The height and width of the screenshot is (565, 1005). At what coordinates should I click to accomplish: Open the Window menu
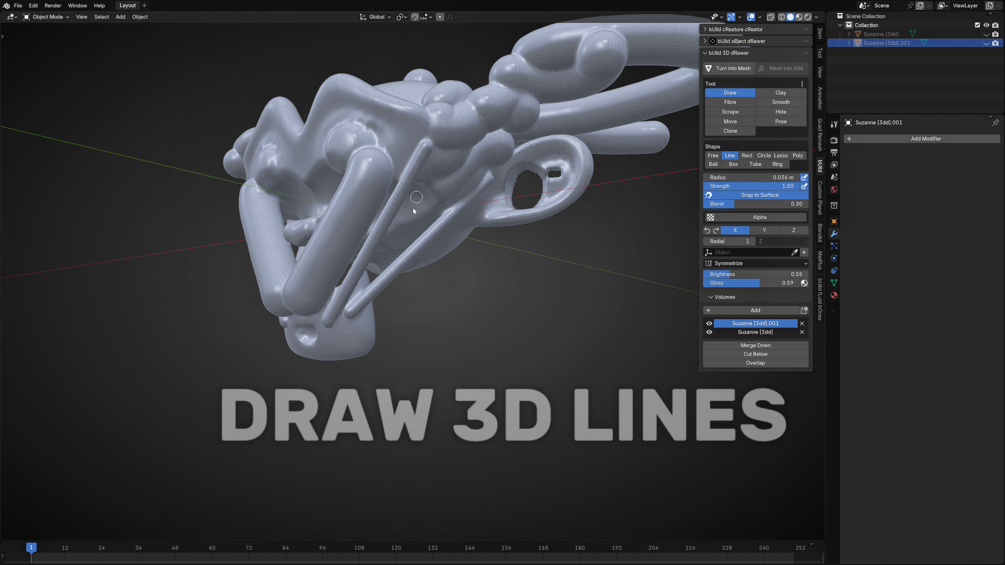(78, 5)
